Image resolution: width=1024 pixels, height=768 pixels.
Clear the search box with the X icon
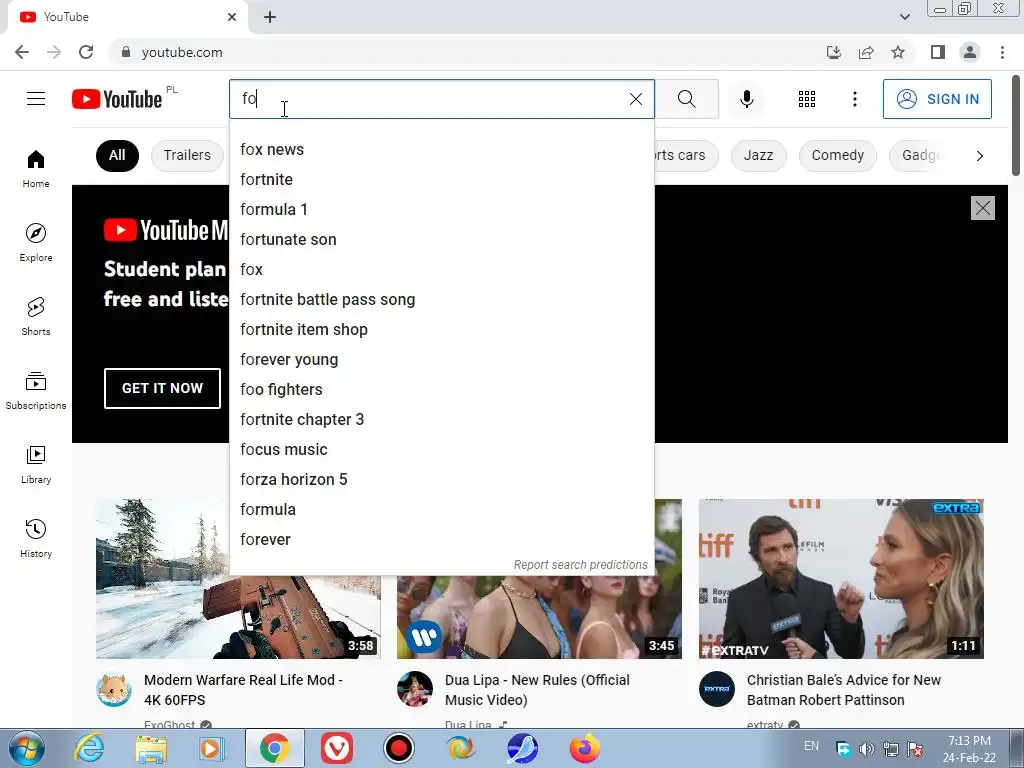coord(635,99)
